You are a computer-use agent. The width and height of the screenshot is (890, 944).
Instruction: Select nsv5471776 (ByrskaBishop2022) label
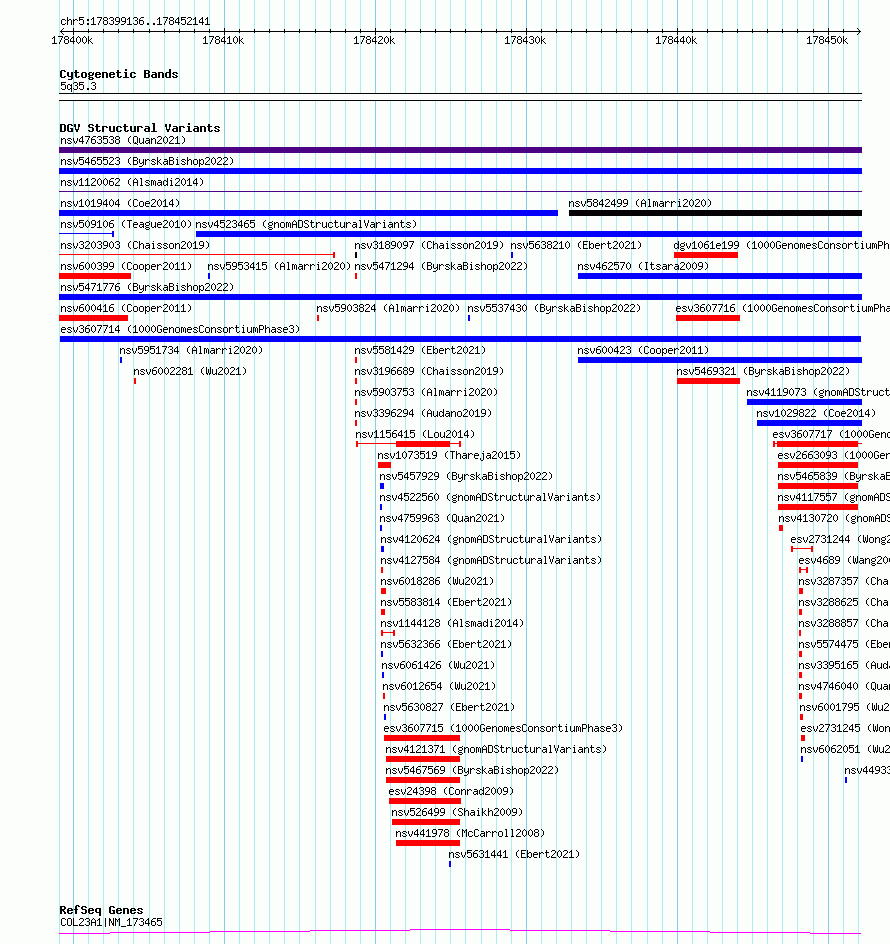tap(147, 287)
